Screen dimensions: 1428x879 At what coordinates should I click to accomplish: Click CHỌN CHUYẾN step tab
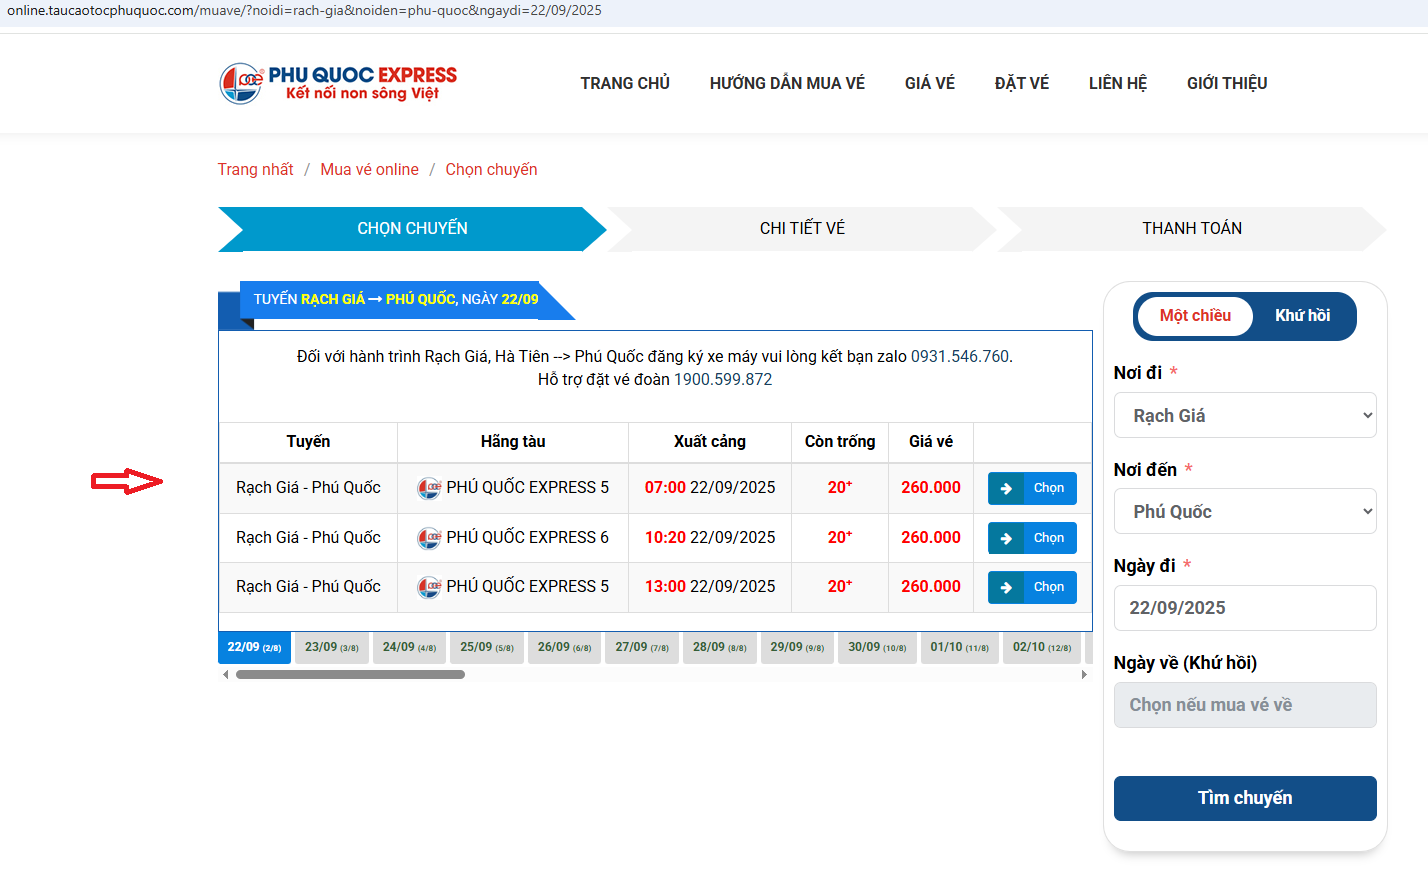click(412, 229)
